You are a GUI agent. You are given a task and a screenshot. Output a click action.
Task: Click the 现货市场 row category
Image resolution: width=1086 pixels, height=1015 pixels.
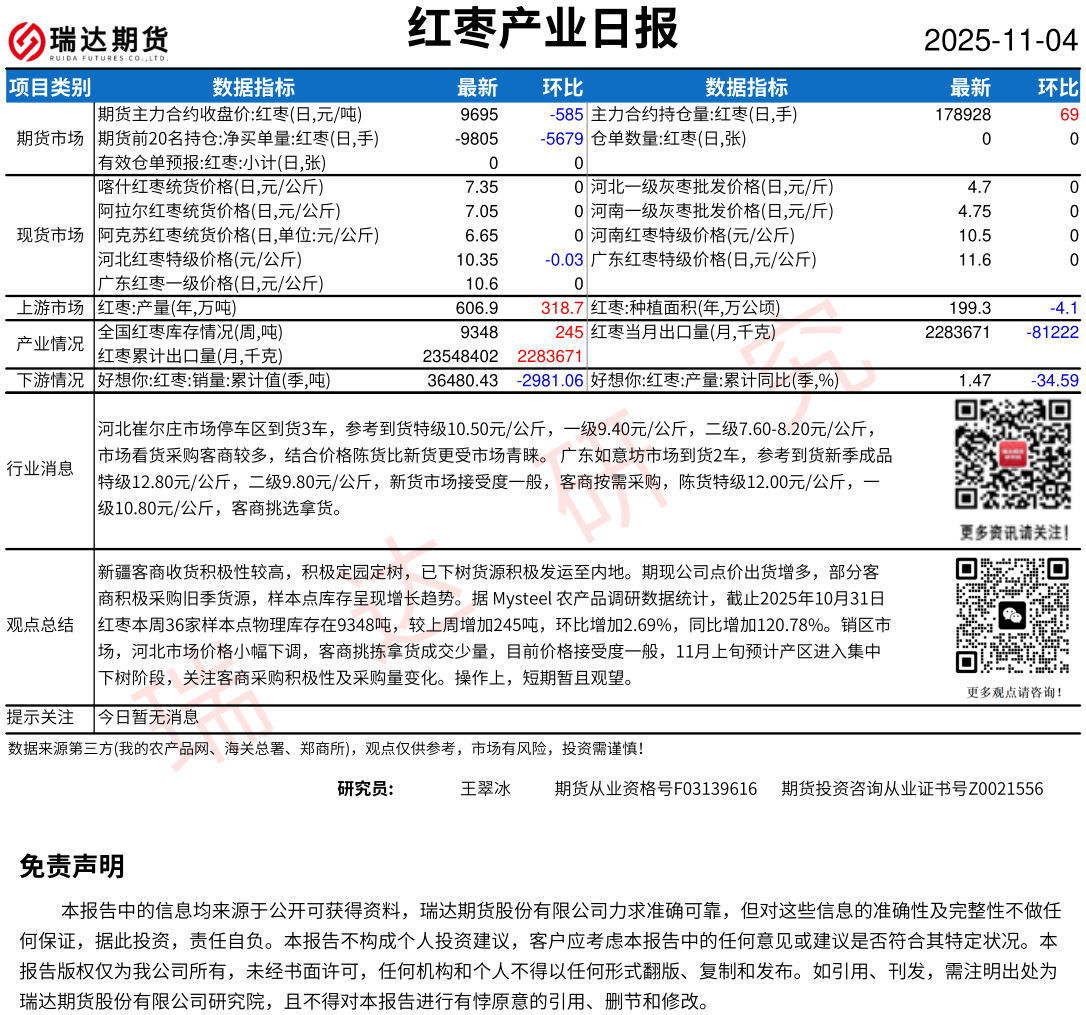click(x=49, y=235)
